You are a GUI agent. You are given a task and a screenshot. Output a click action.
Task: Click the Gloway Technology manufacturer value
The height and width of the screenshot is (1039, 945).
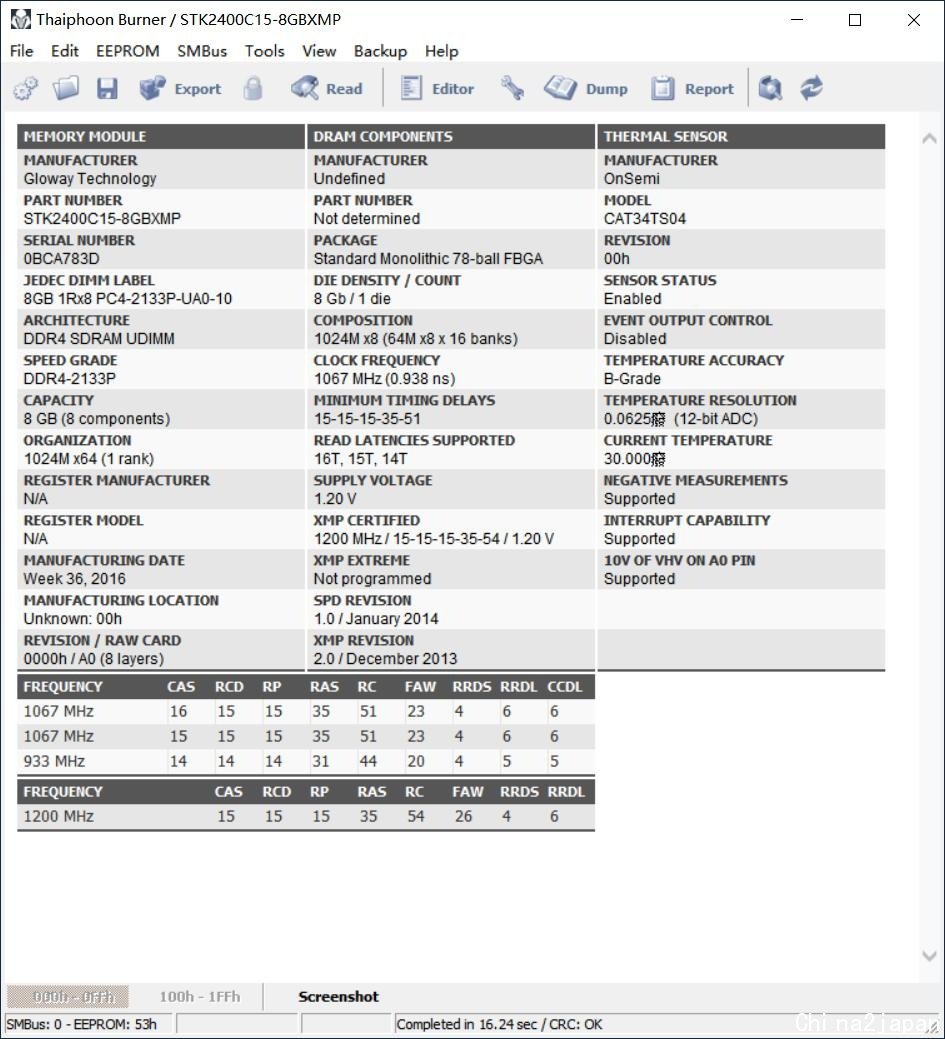pyautogui.click(x=89, y=179)
